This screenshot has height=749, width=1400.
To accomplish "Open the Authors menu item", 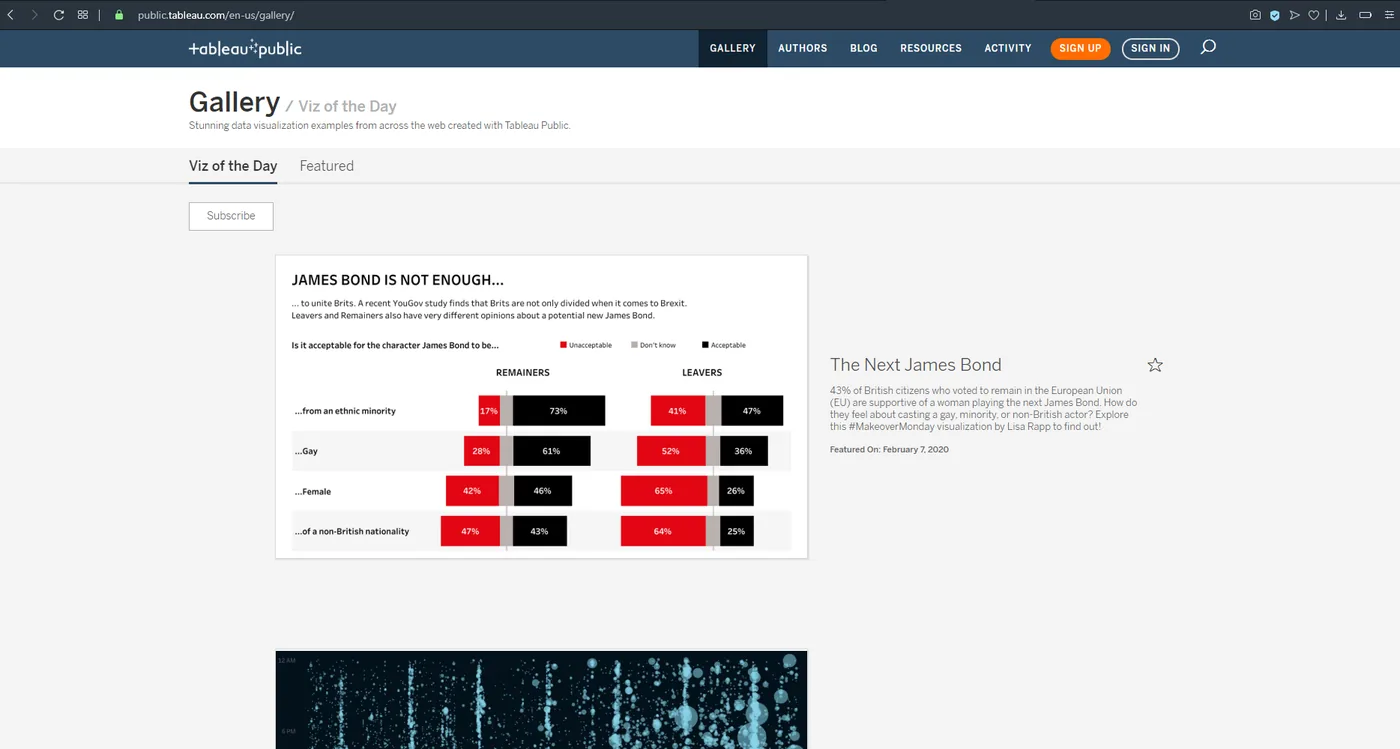I will click(x=803, y=48).
